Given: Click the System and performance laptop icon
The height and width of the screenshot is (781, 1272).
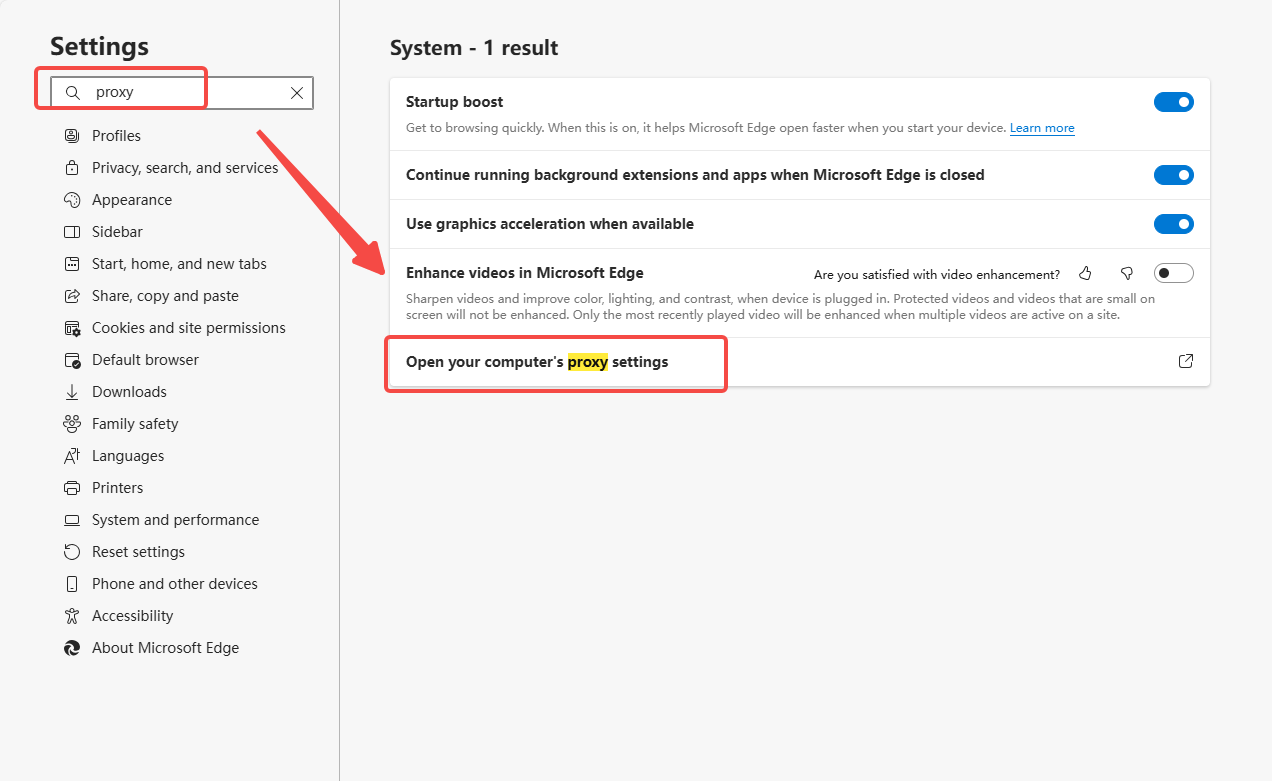Looking at the screenshot, I should [x=72, y=520].
